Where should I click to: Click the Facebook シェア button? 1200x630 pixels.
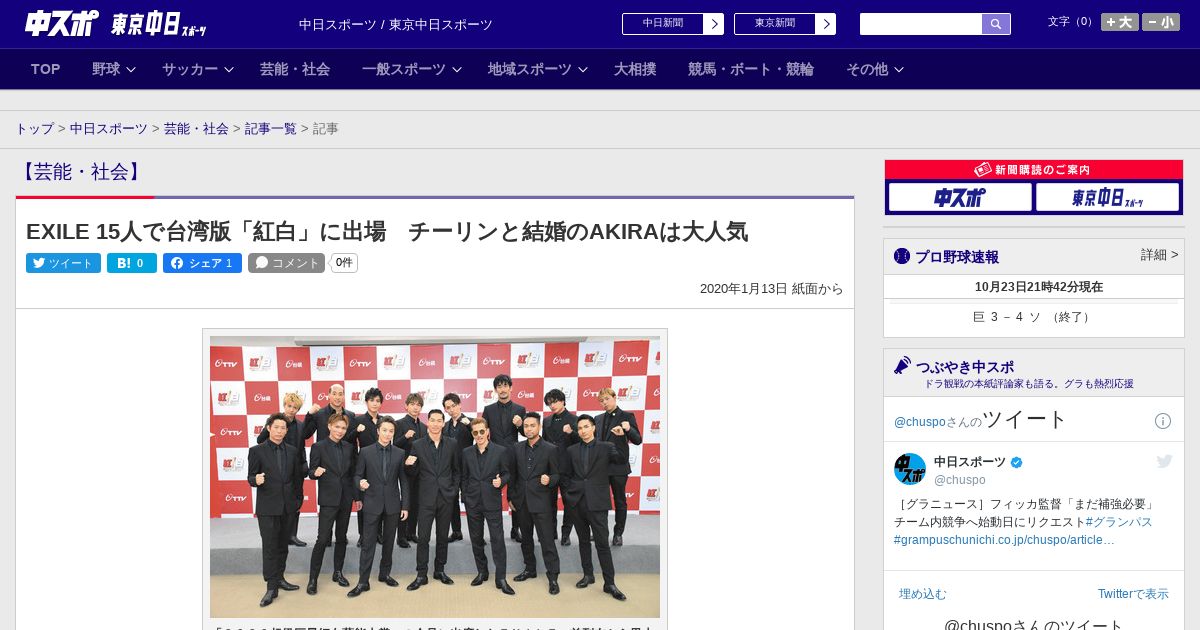click(202, 263)
